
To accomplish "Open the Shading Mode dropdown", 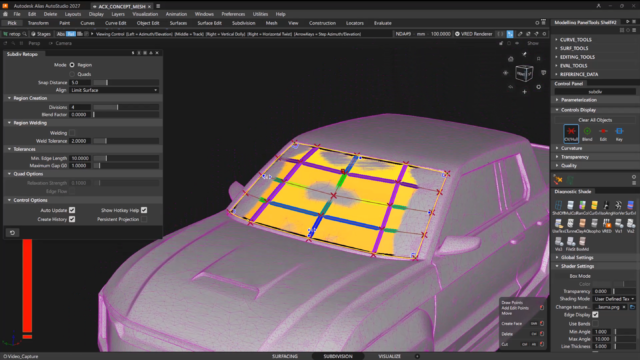I will pos(614,299).
